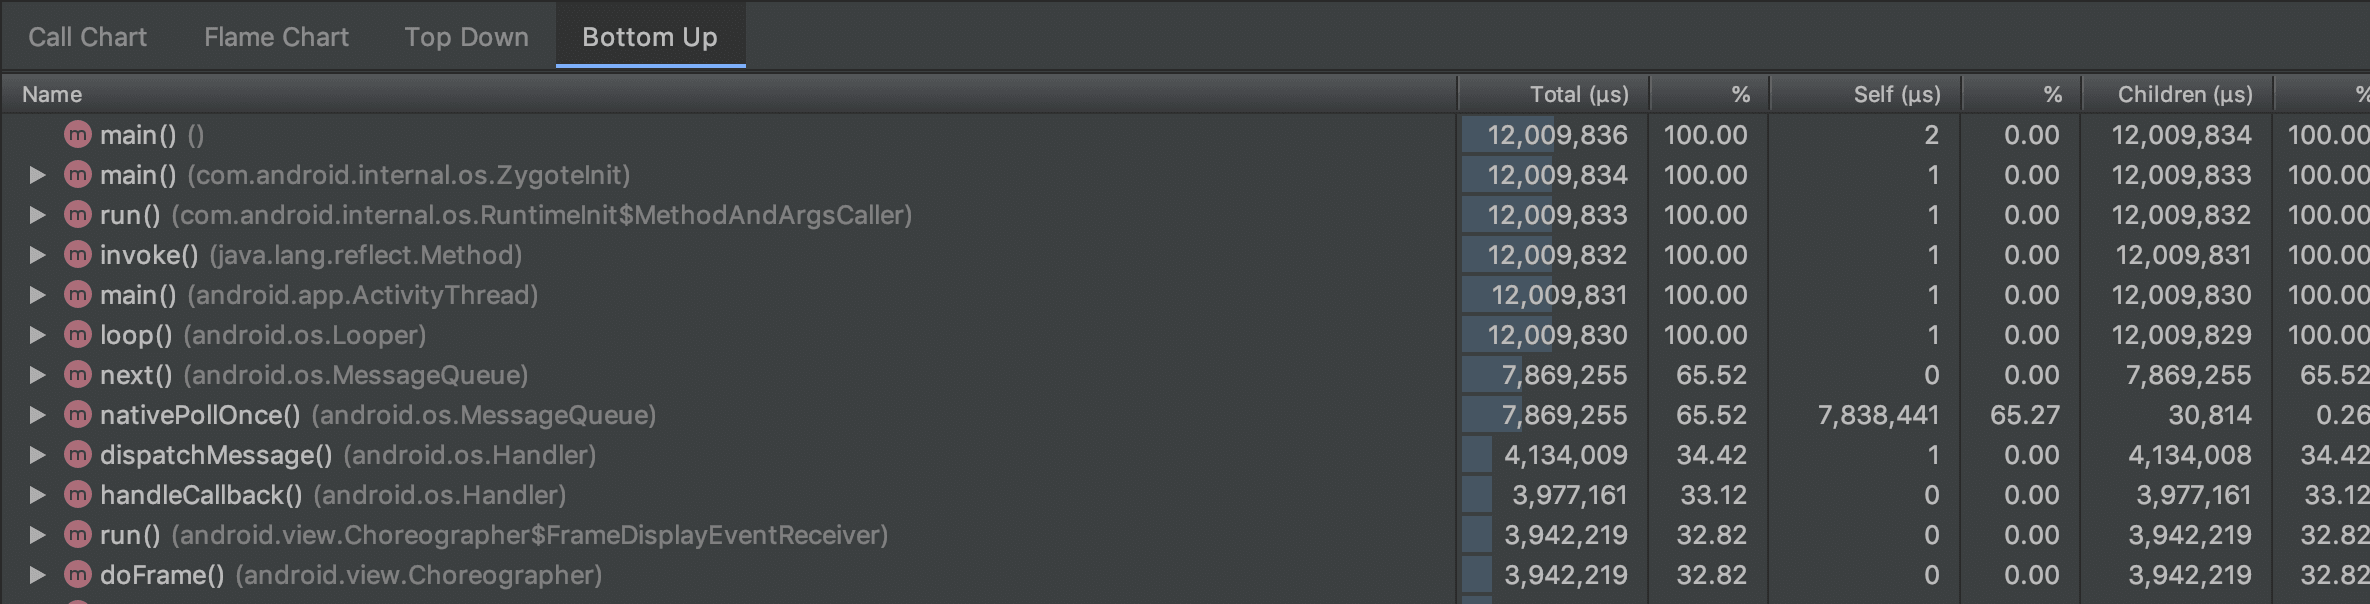Select the run() FrameDisplayEventReceiver row
This screenshot has width=2370, height=604.
point(528,535)
